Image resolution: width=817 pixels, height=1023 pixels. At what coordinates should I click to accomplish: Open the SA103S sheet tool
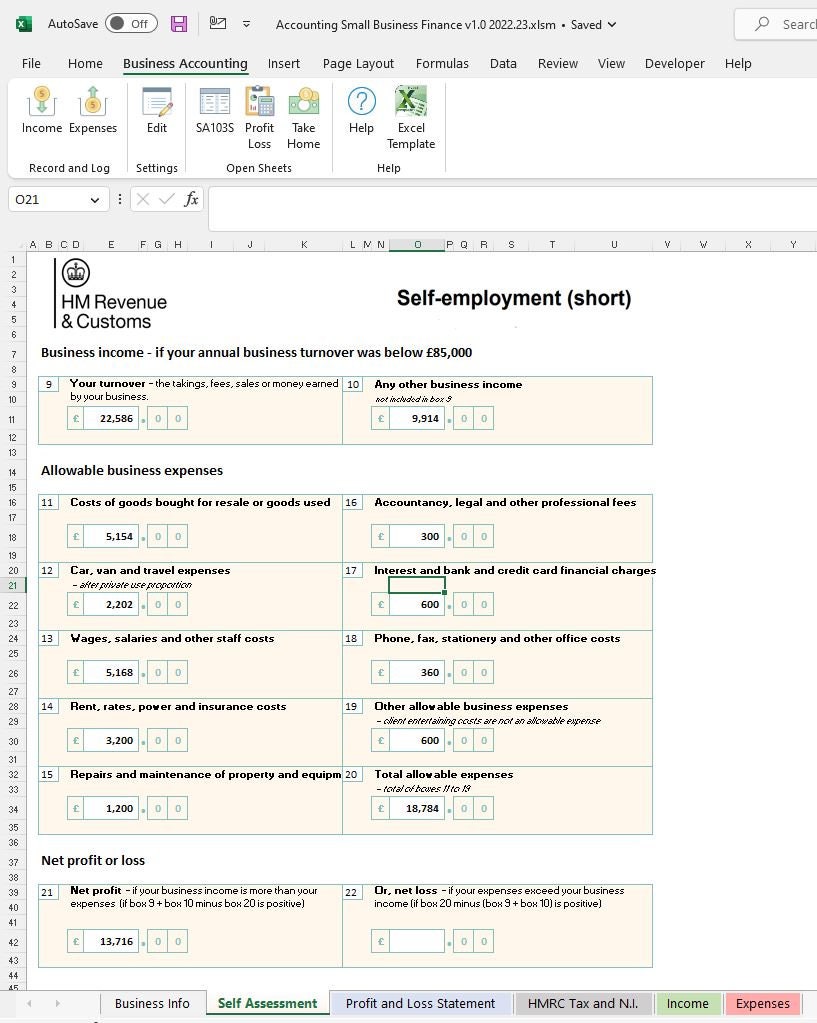[x=214, y=113]
